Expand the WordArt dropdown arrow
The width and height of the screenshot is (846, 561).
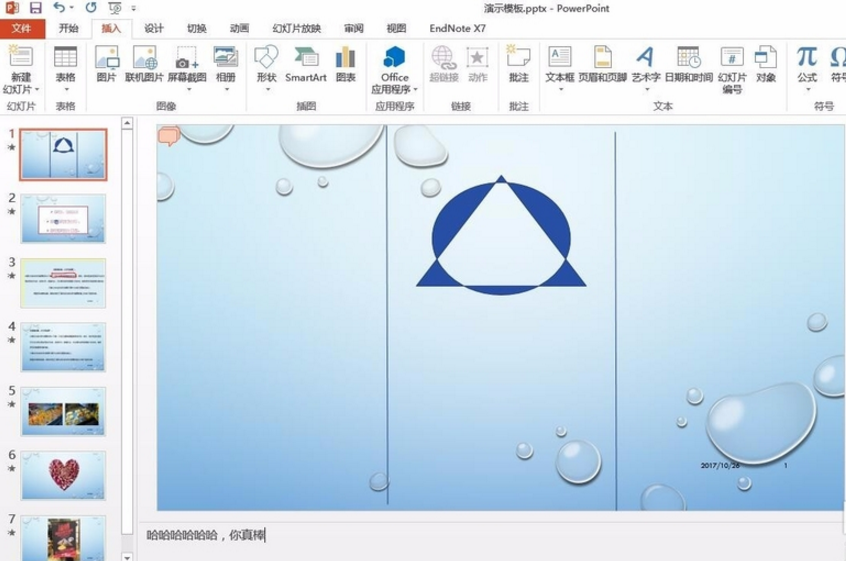(x=646, y=90)
